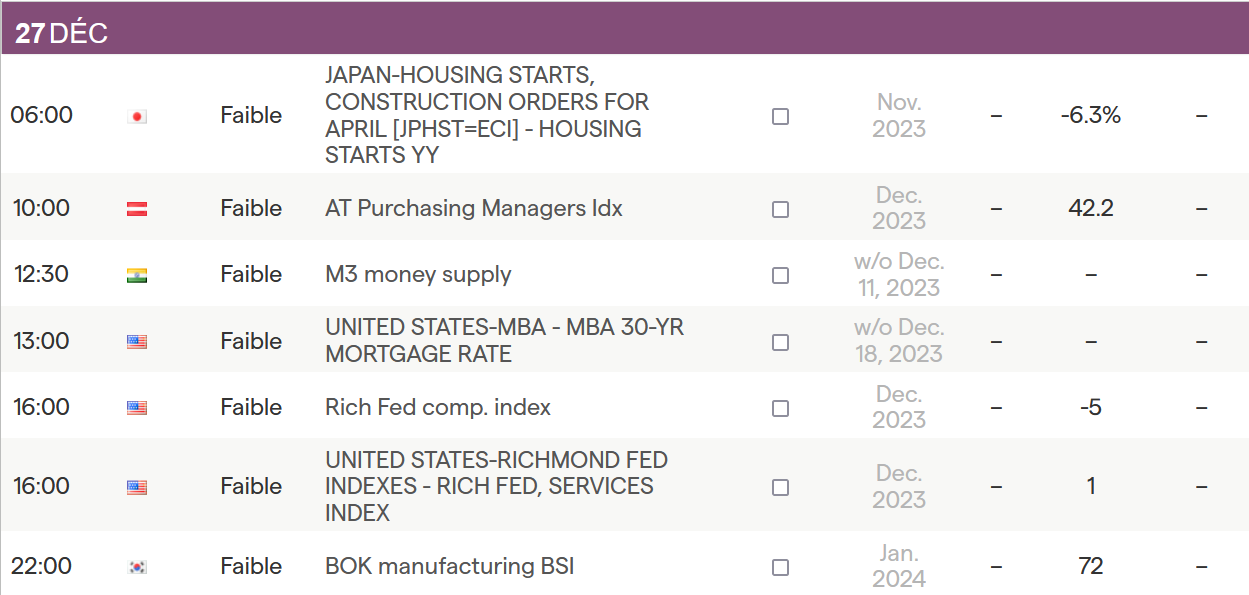
Task: Click the 27 DÉC date header
Action: (61, 33)
